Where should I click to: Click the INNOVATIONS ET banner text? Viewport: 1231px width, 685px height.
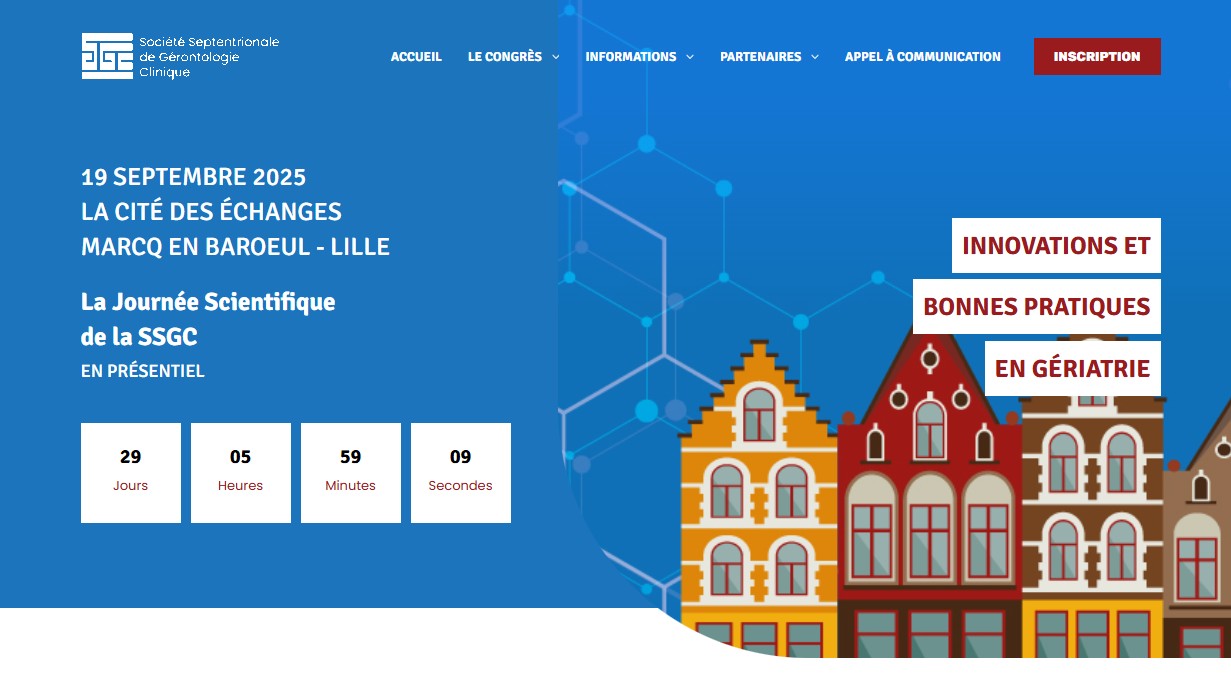pos(1056,245)
